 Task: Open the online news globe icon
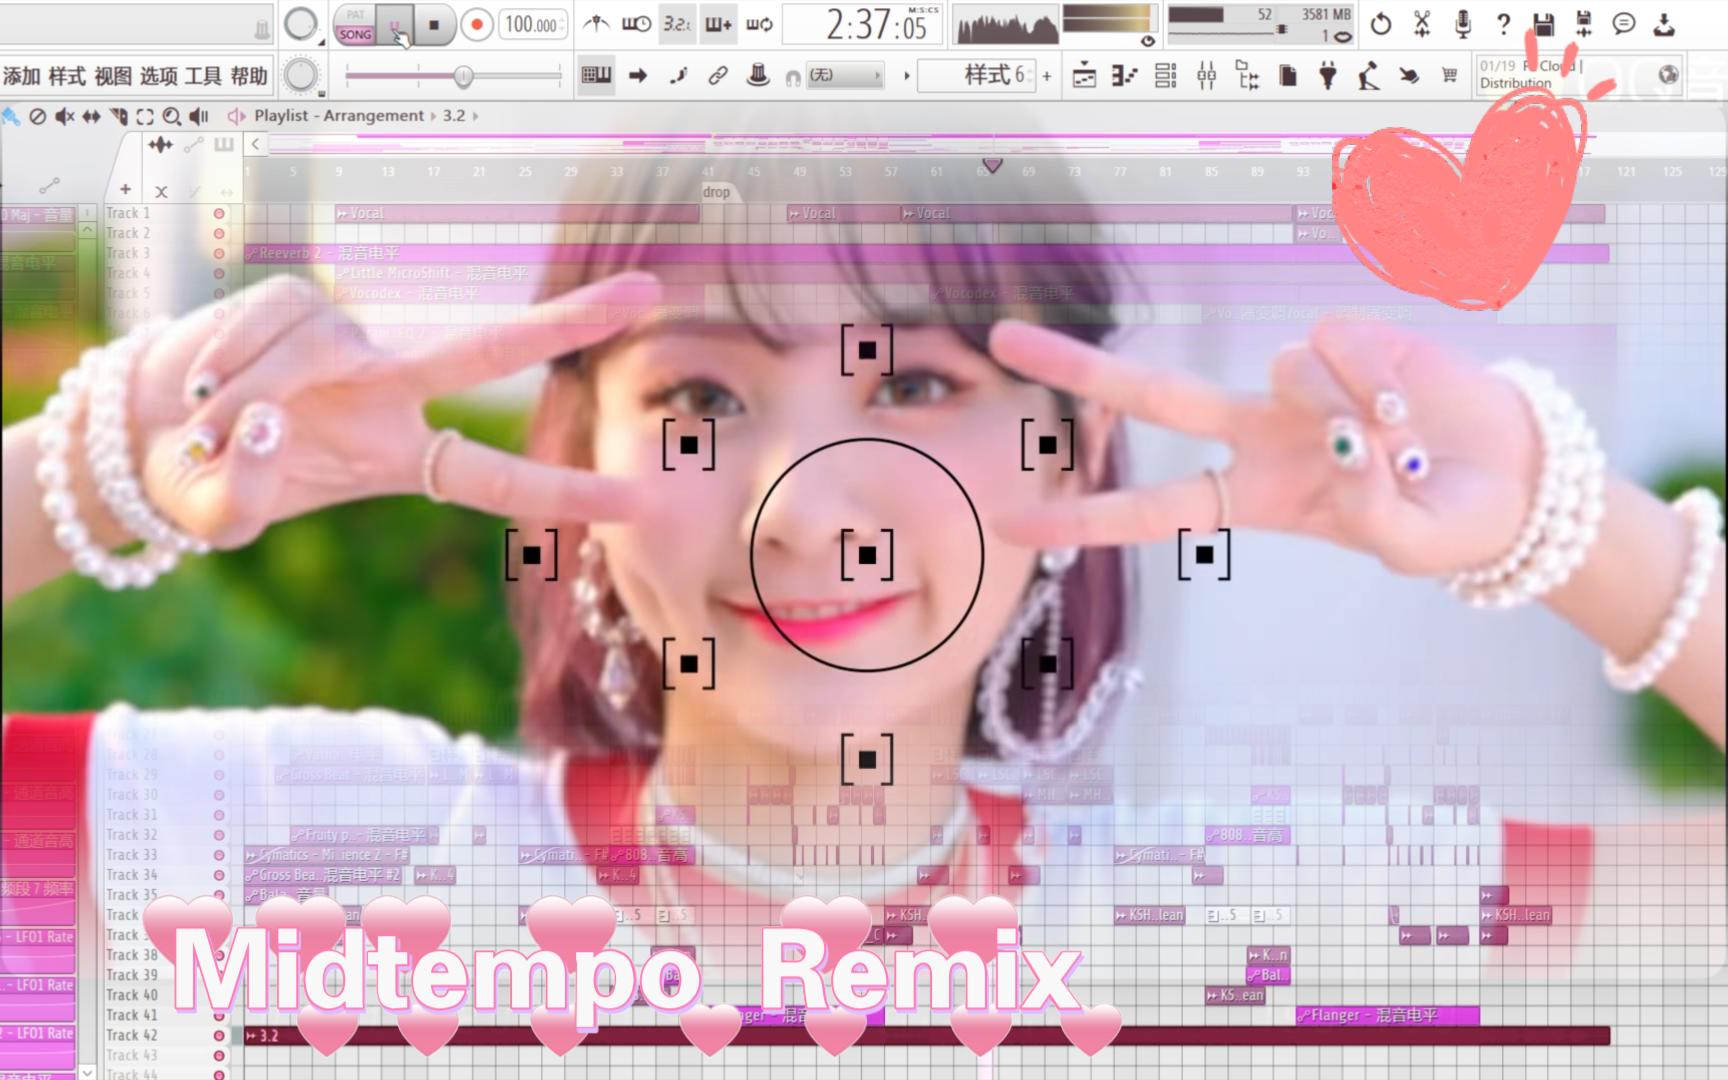click(1668, 75)
